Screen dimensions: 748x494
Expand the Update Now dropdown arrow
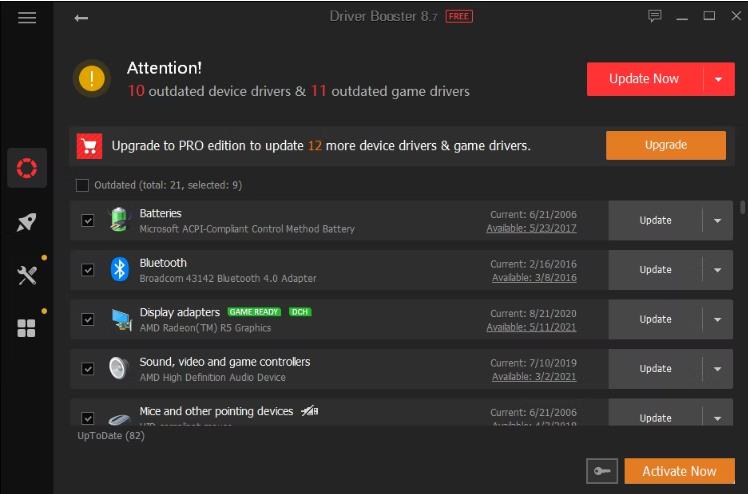pyautogui.click(x=718, y=79)
